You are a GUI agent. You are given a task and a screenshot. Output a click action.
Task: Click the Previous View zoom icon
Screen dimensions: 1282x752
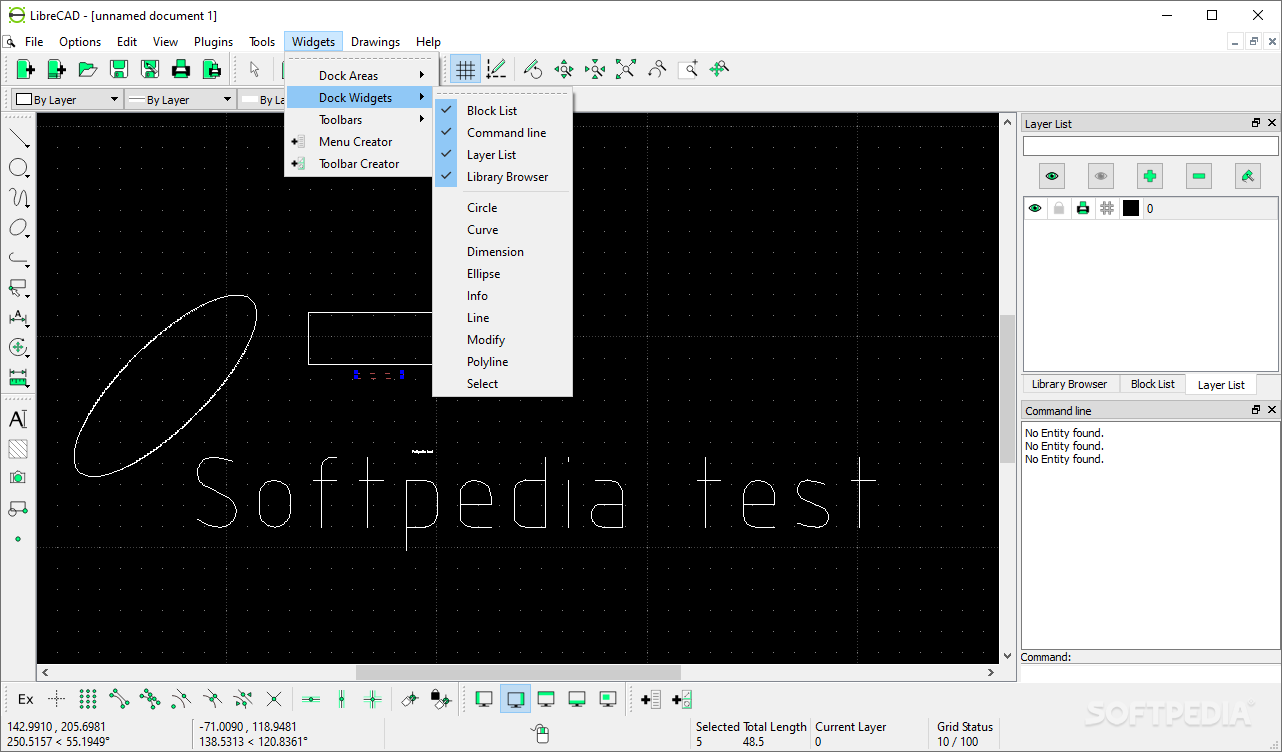coord(657,69)
